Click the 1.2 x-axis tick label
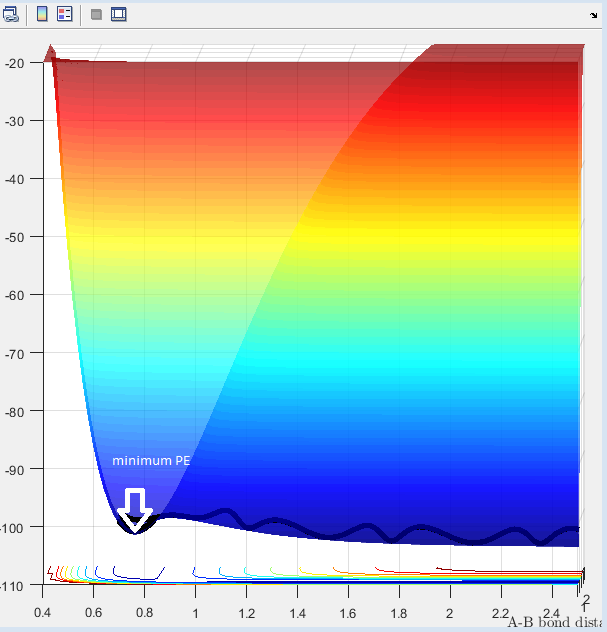Image resolution: width=607 pixels, height=632 pixels. 246,613
